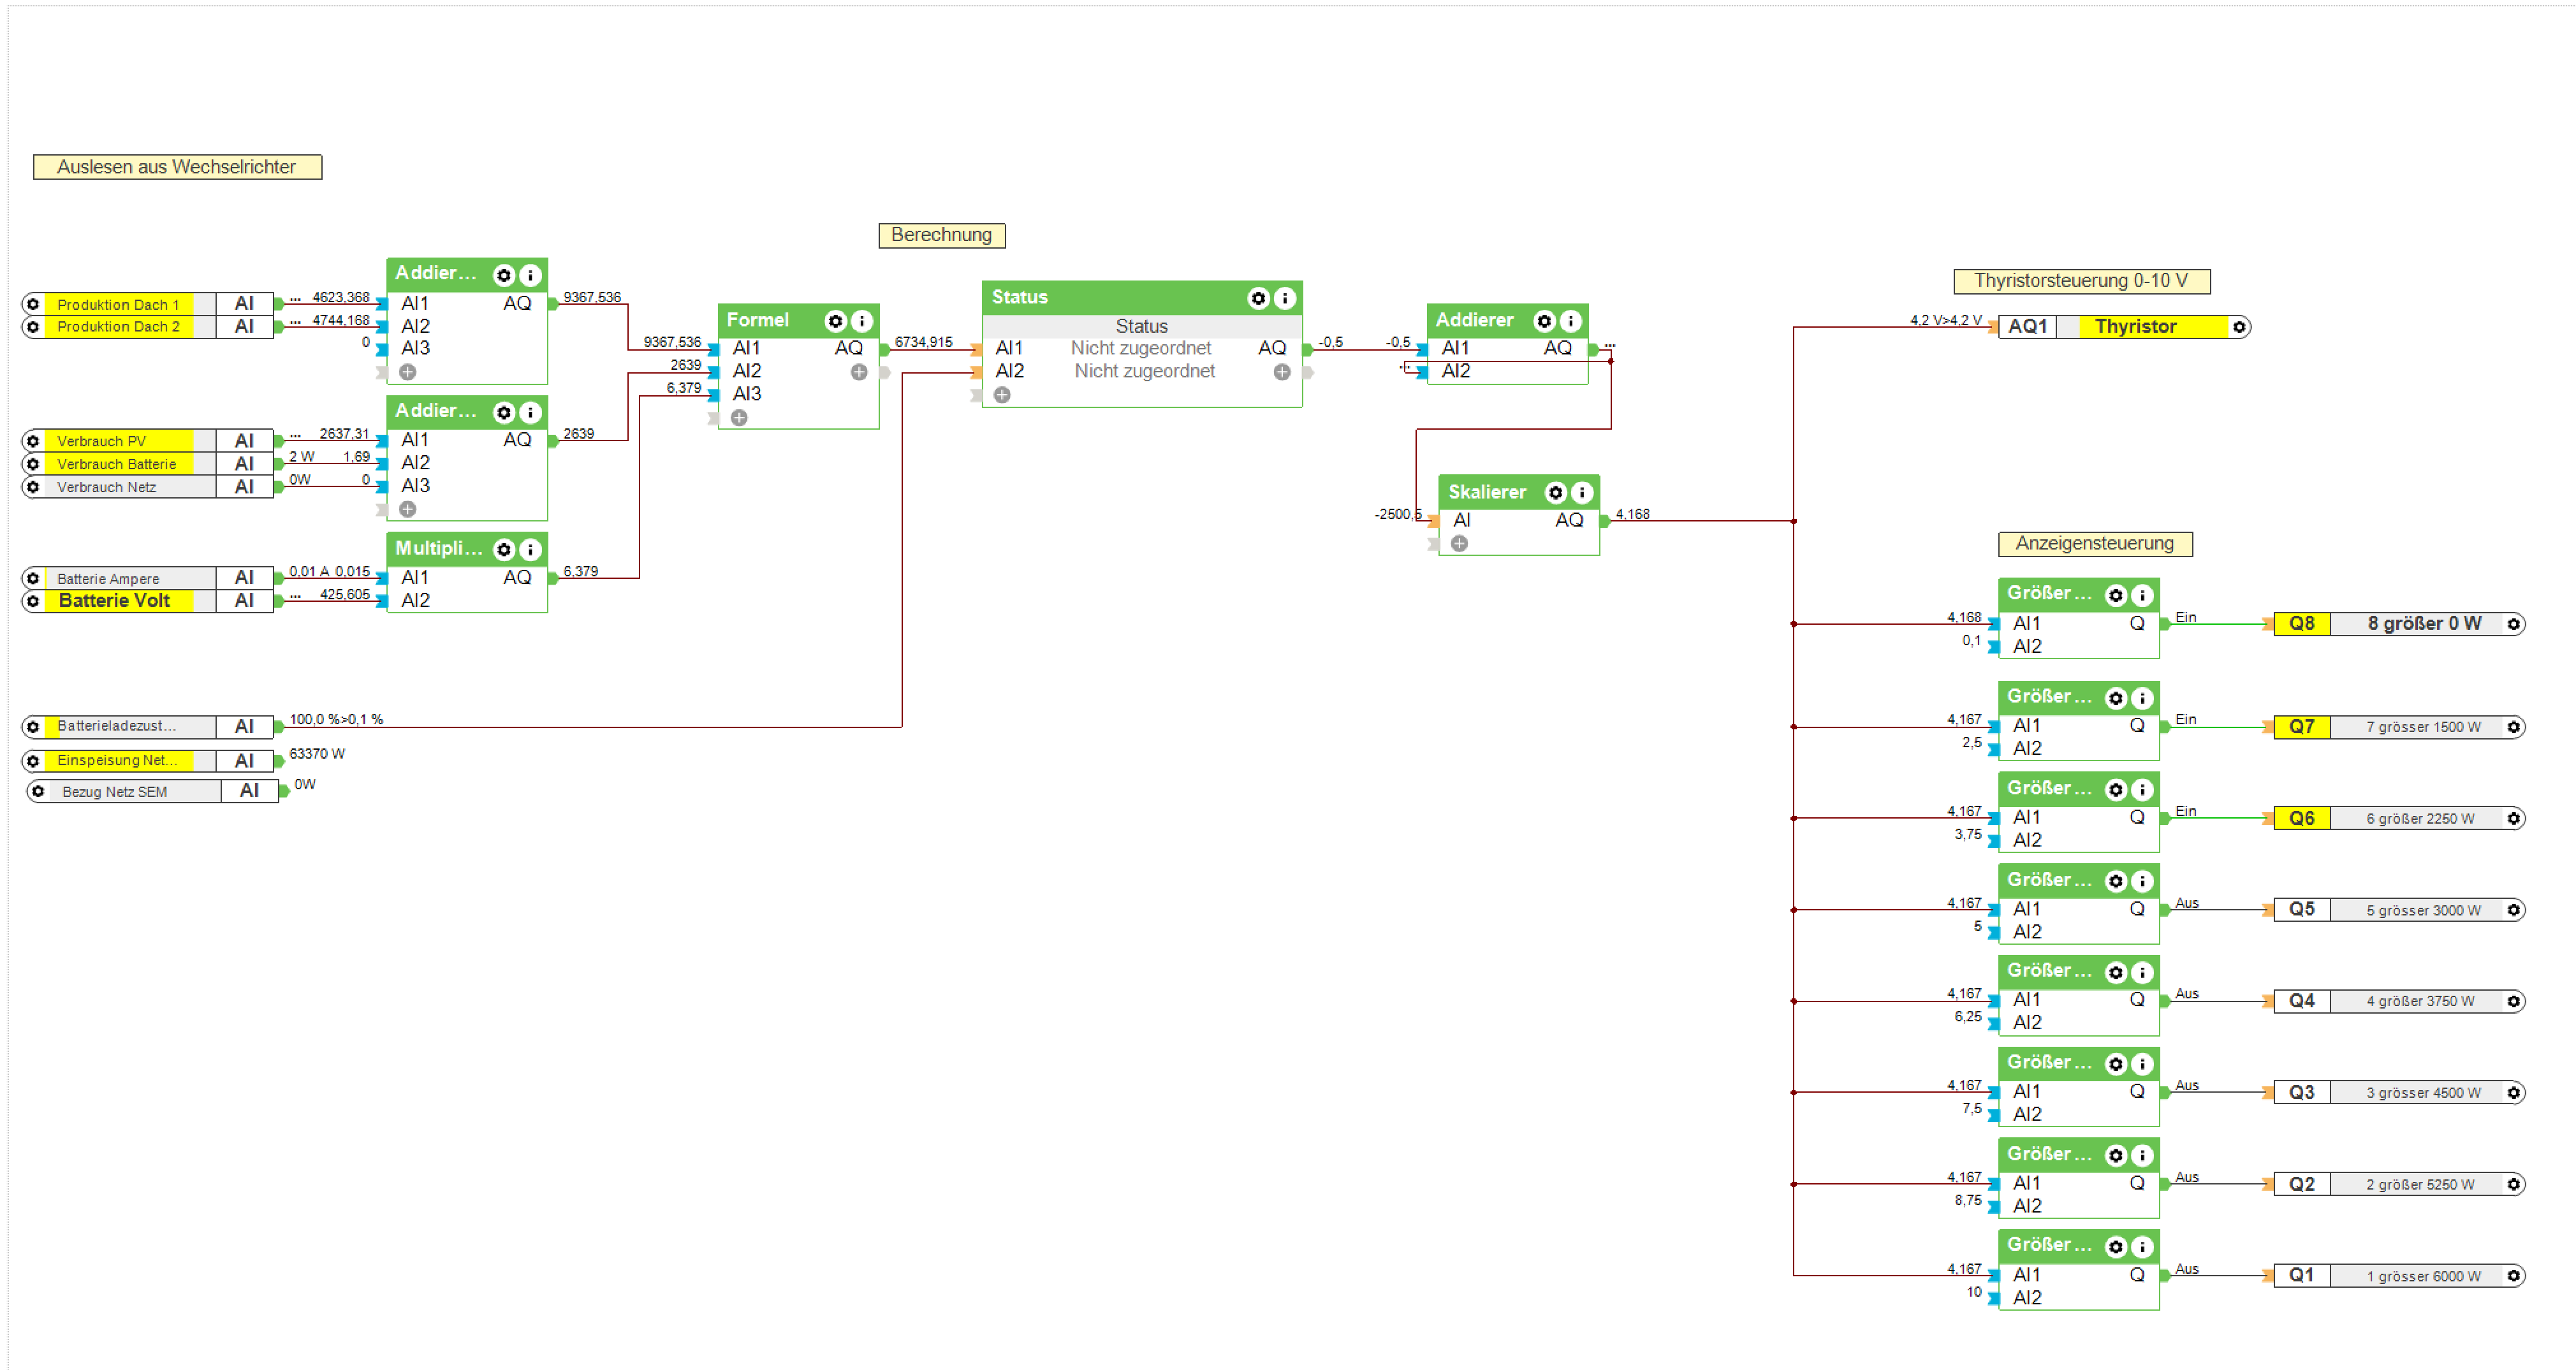Select the Berechnung label
This screenshot has height=1370, width=2576.
click(941, 235)
